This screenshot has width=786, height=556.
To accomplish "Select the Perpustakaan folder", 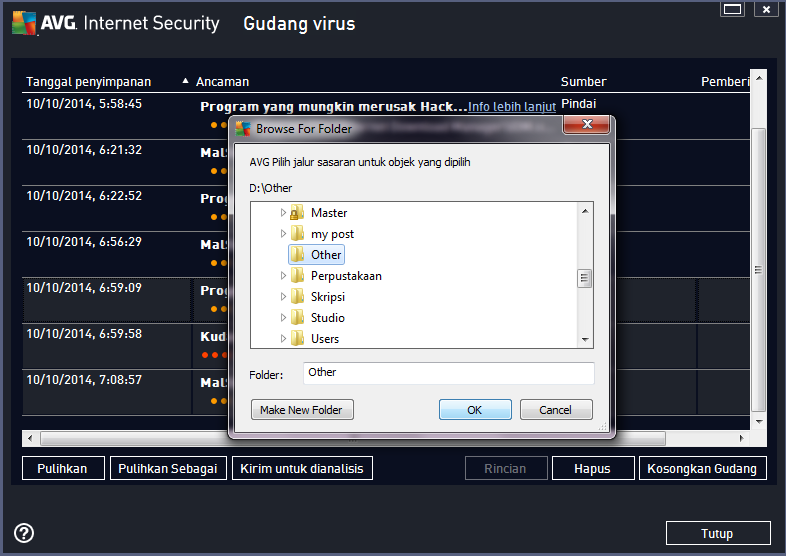I will [346, 276].
